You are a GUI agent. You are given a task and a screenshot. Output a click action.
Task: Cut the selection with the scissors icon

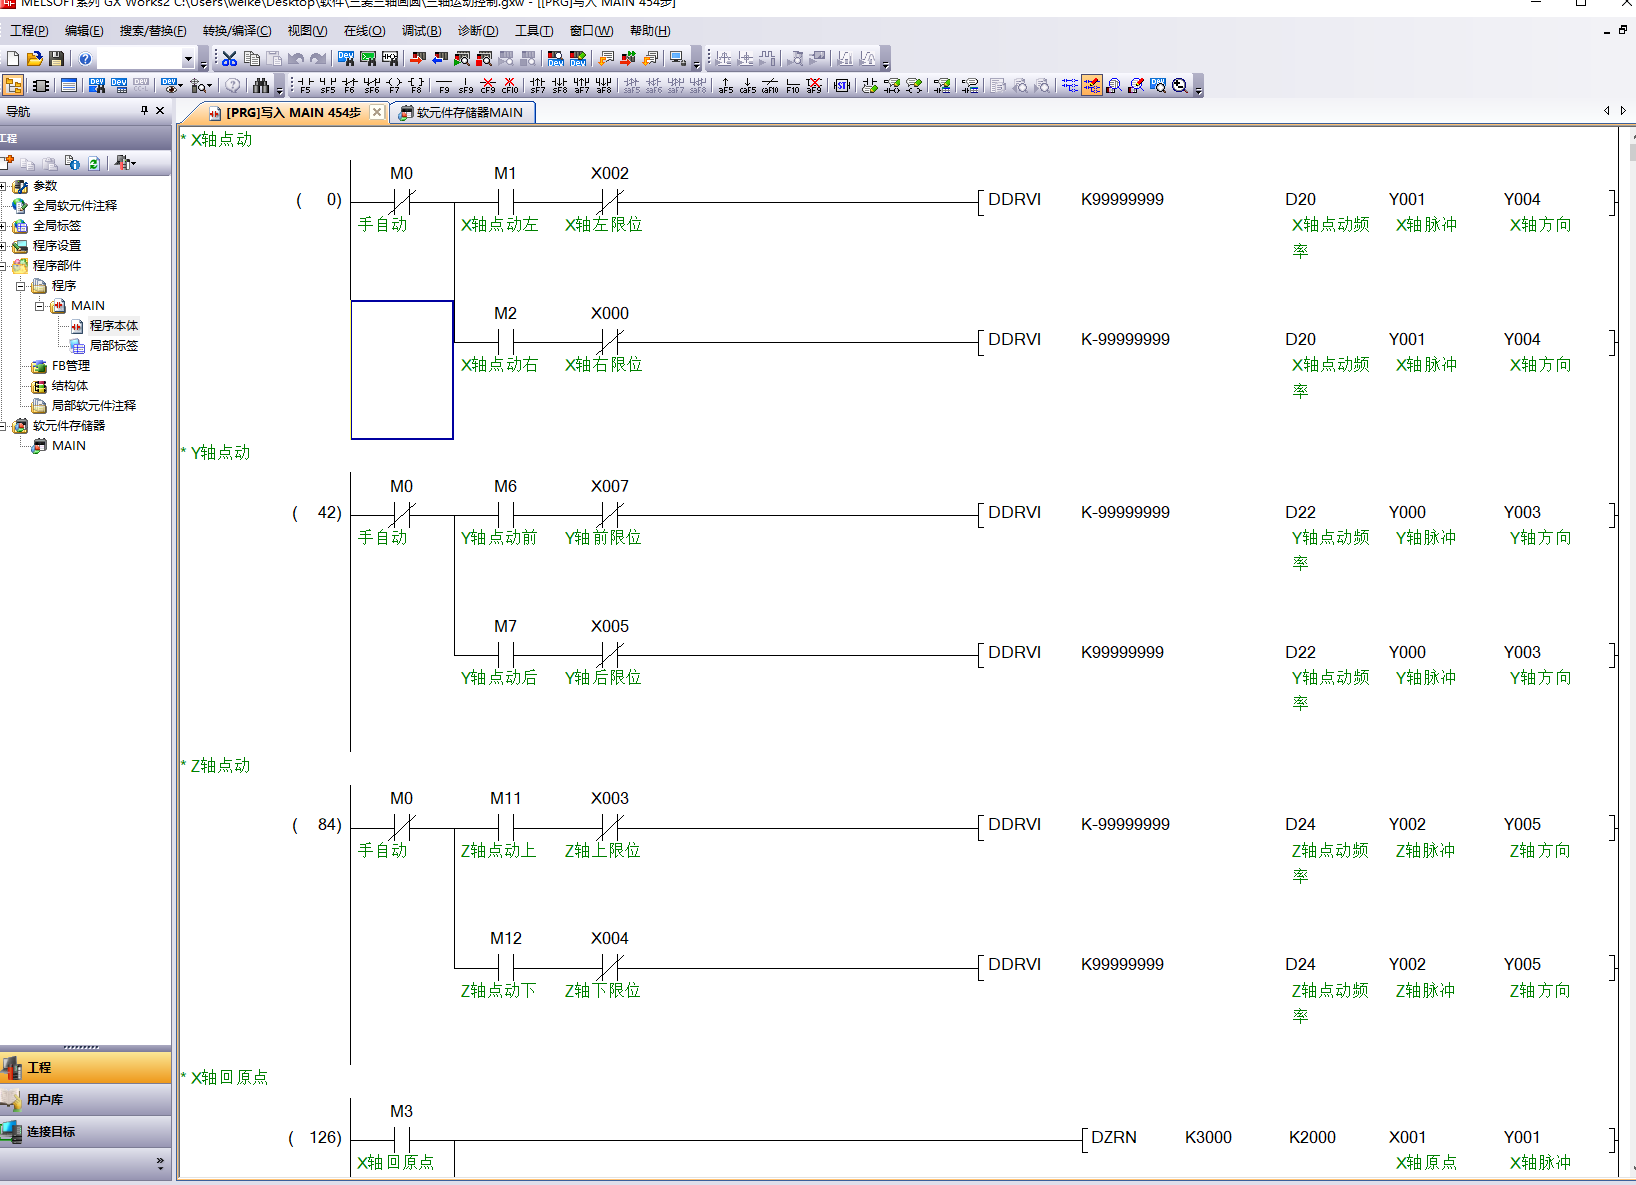(230, 59)
